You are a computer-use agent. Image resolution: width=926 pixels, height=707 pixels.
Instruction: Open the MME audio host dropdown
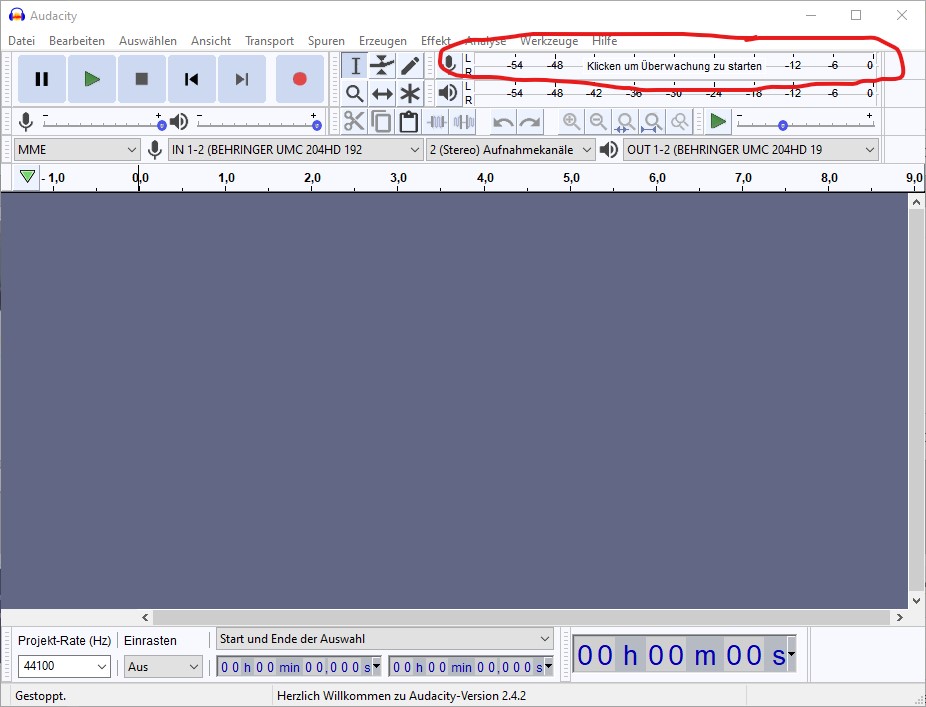pos(76,150)
